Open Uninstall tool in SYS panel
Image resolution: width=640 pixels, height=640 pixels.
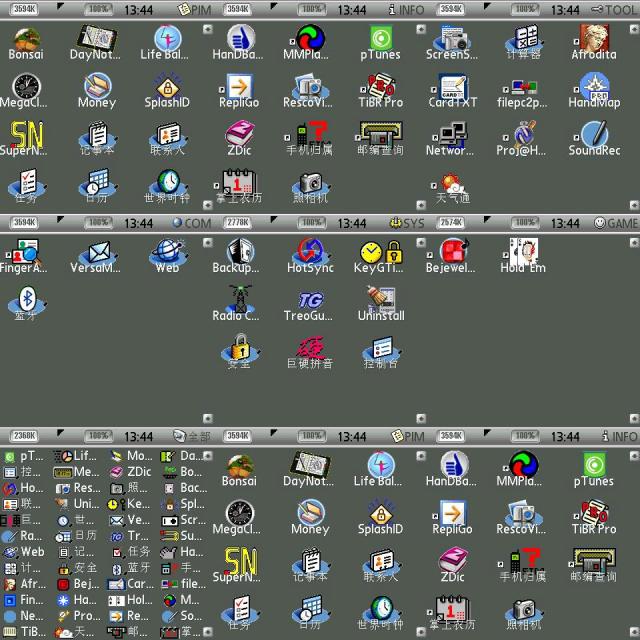pos(381,304)
